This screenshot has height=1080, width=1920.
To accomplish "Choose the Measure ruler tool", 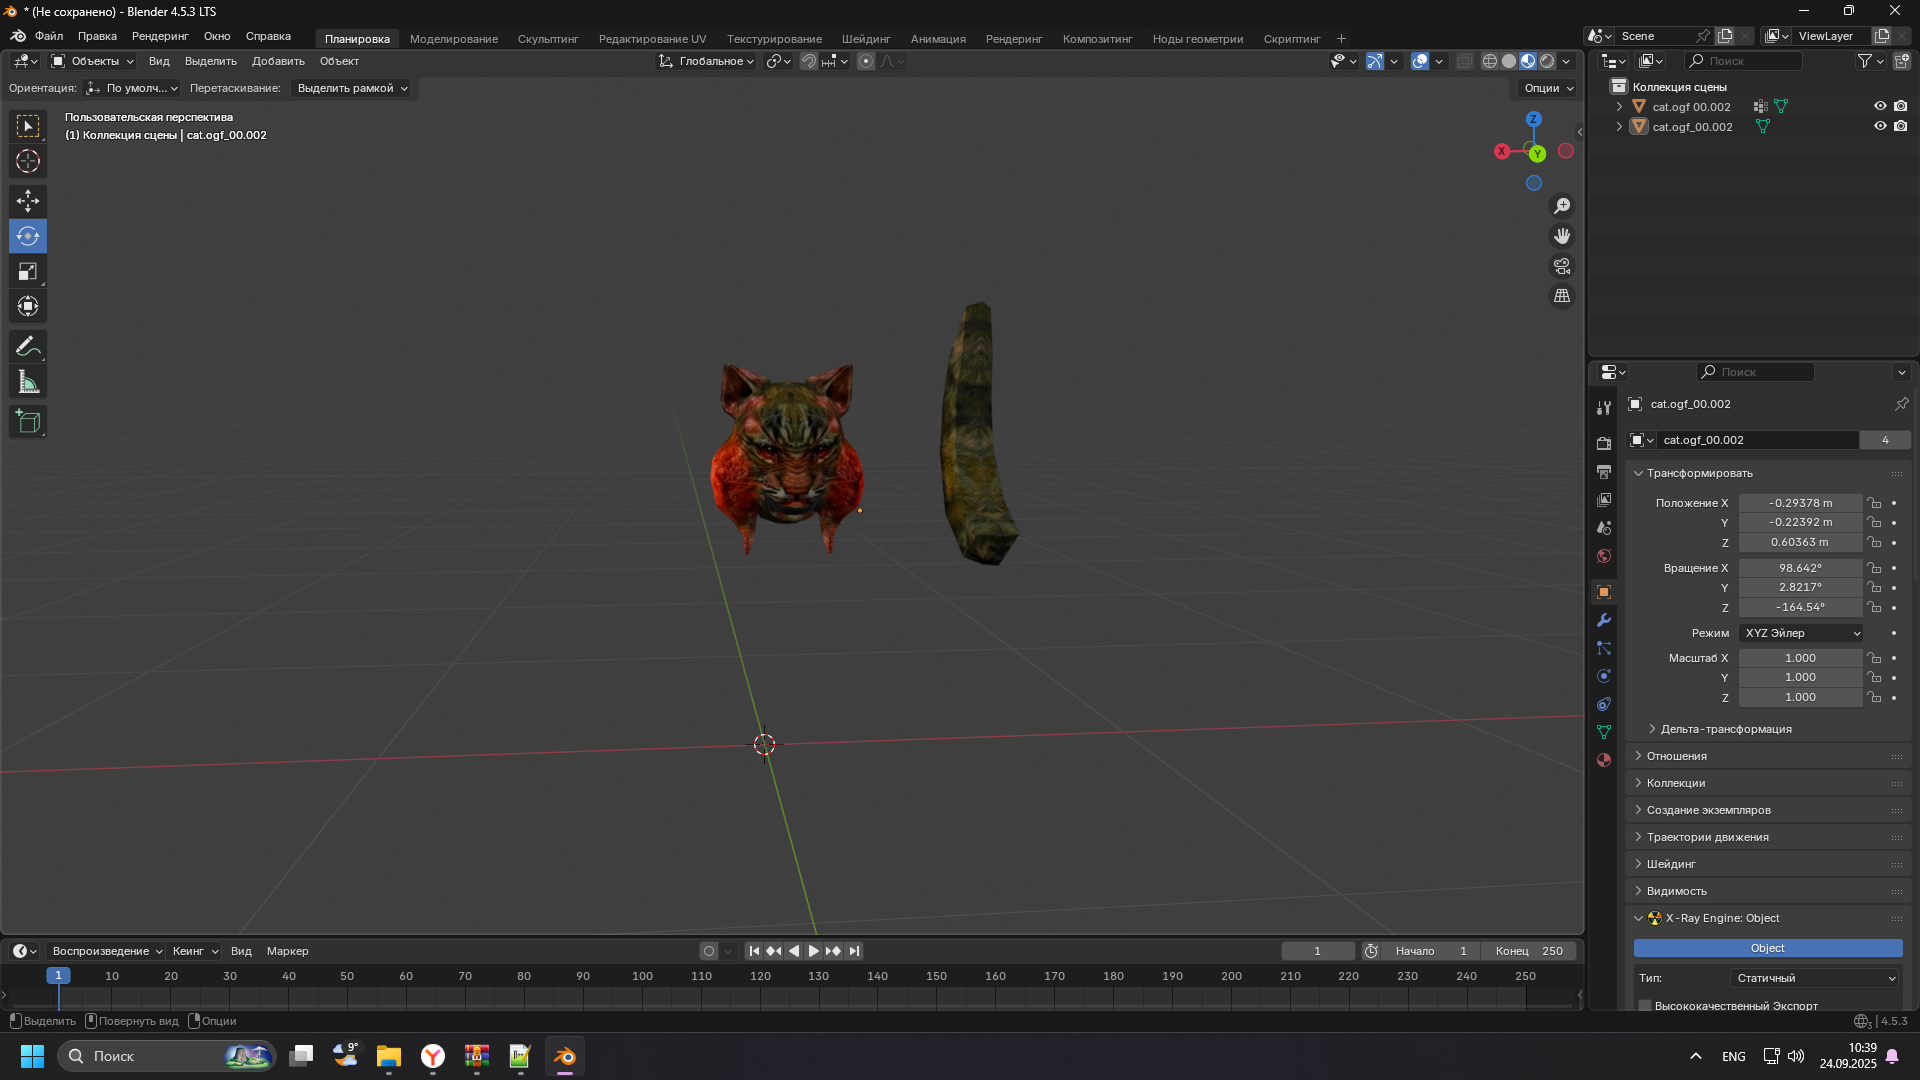I will tap(28, 382).
